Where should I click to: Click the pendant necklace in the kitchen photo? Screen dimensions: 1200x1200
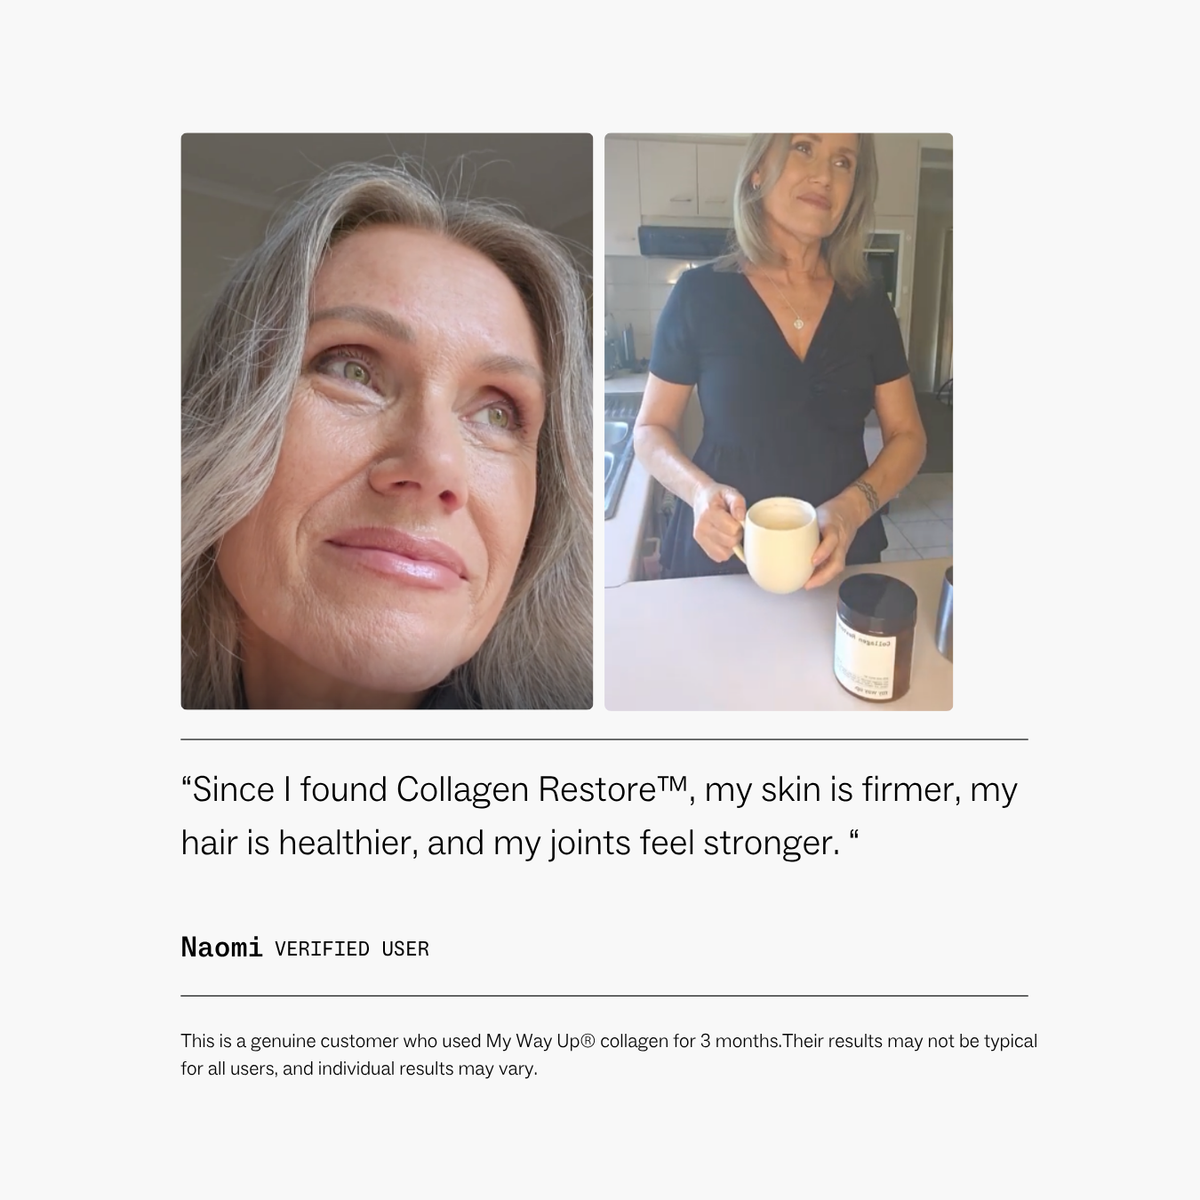pos(798,322)
